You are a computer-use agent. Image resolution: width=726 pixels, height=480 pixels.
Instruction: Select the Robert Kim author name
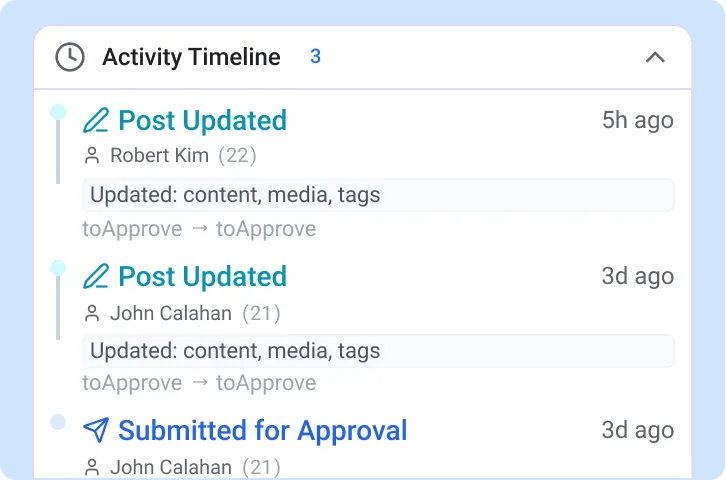coord(159,155)
